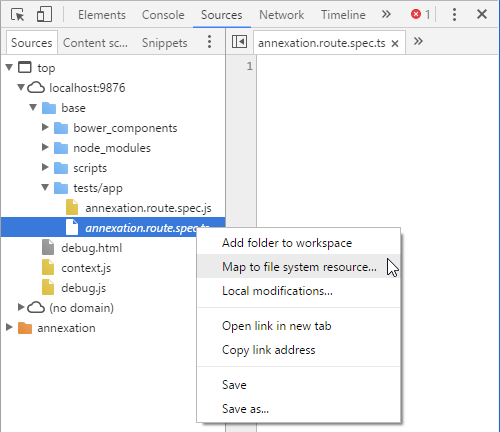Select the highlighted annexation.route.spec.ts row

point(113,227)
